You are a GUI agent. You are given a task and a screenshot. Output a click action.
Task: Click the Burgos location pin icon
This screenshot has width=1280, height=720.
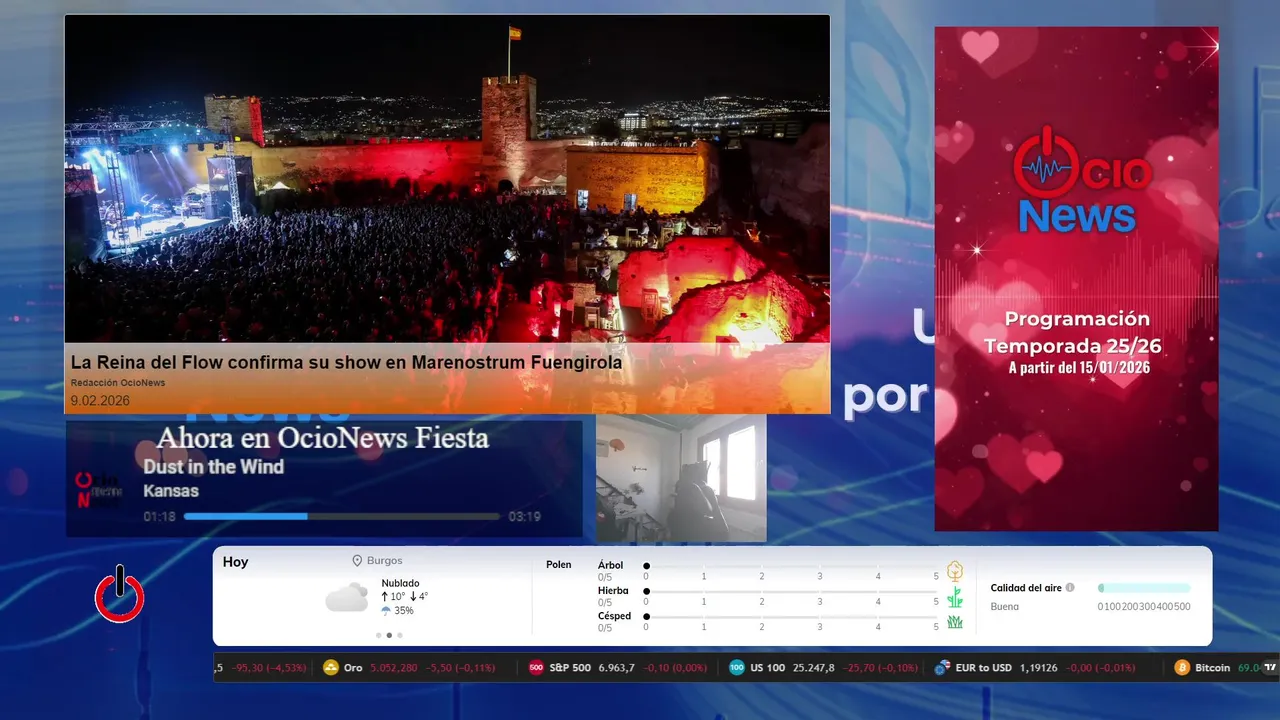click(357, 561)
